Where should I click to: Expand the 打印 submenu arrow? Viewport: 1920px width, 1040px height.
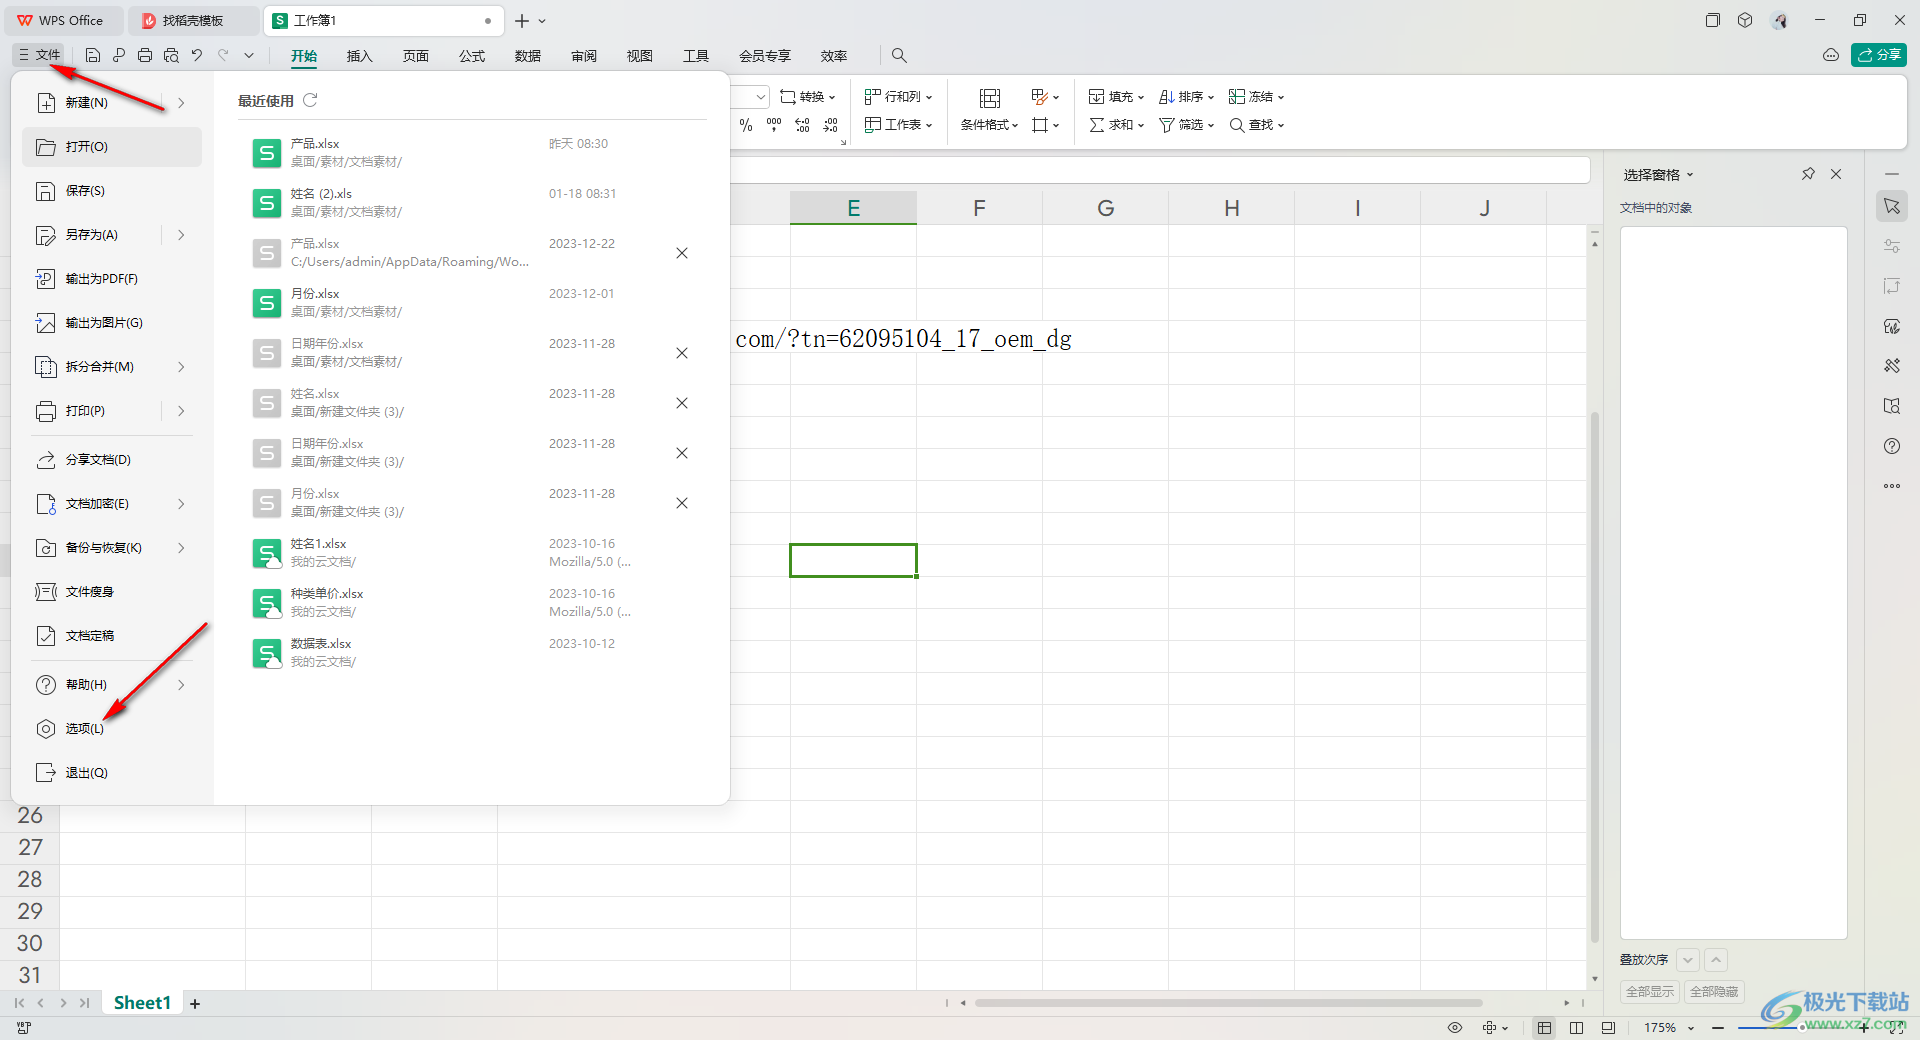point(181,411)
